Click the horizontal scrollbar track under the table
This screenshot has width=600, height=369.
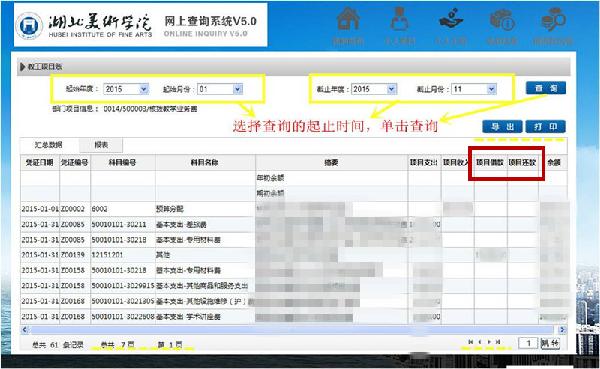coord(293,330)
